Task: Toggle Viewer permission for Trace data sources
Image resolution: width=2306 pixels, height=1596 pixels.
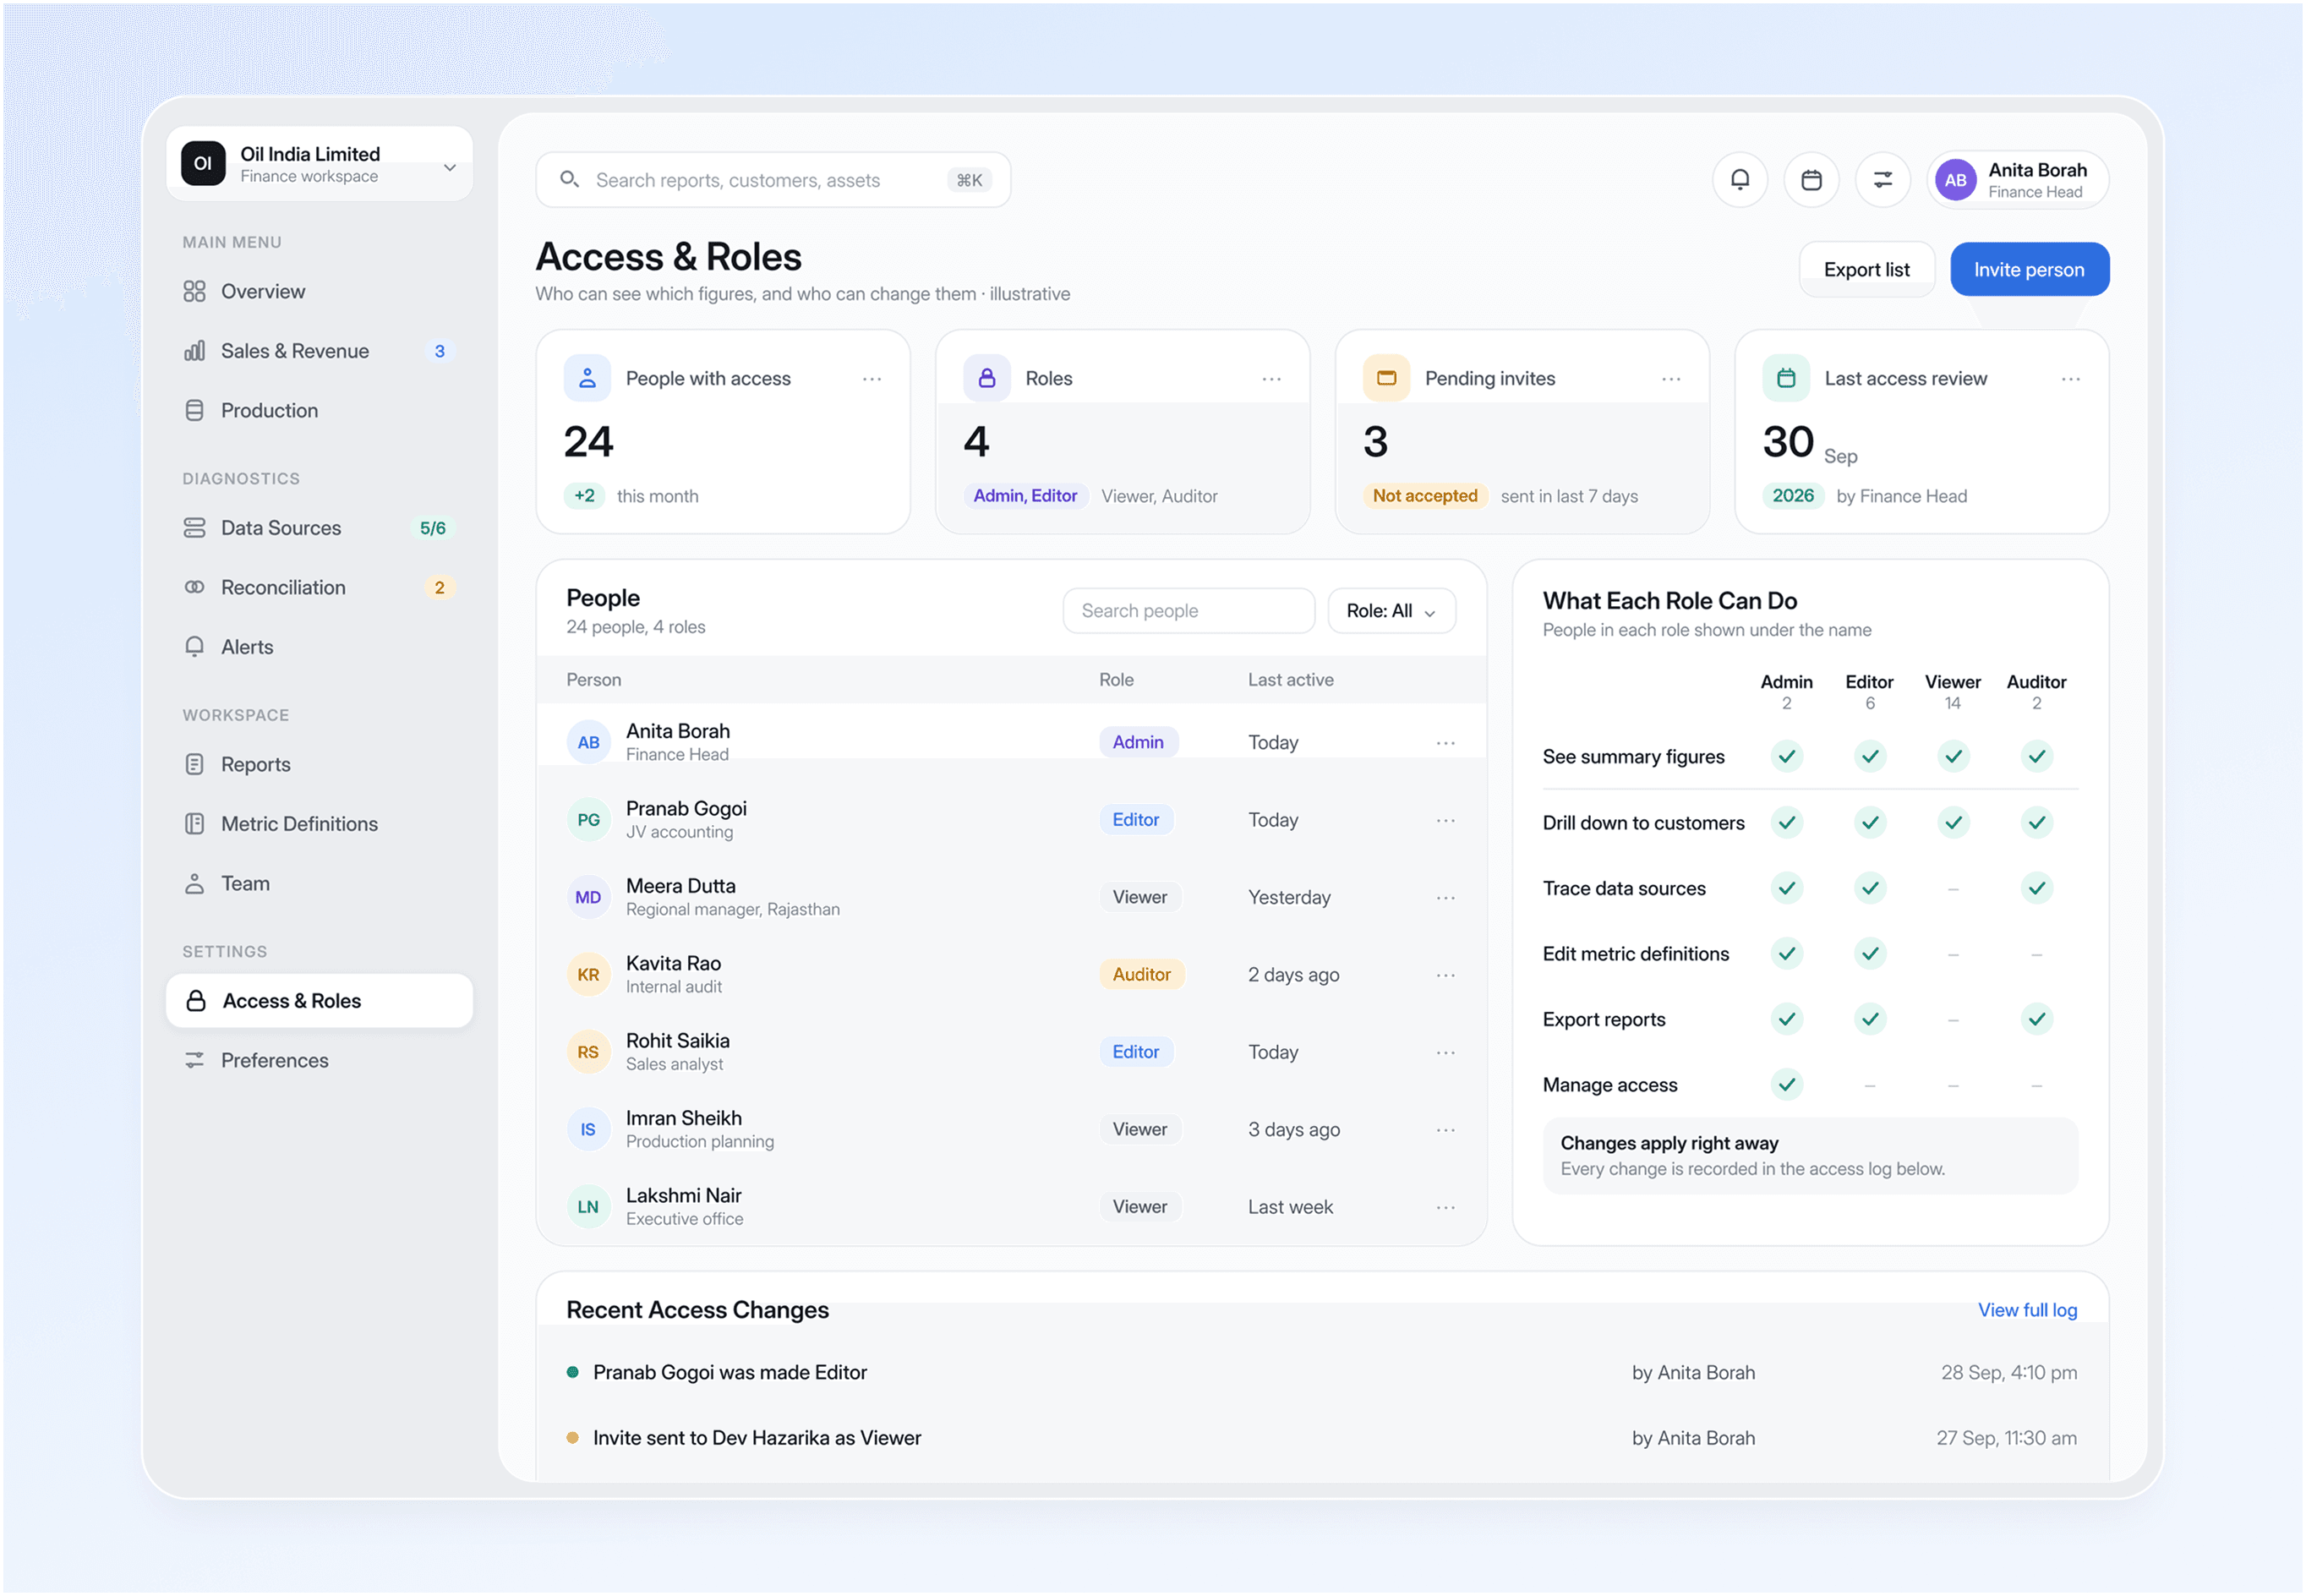Action: coord(1952,889)
